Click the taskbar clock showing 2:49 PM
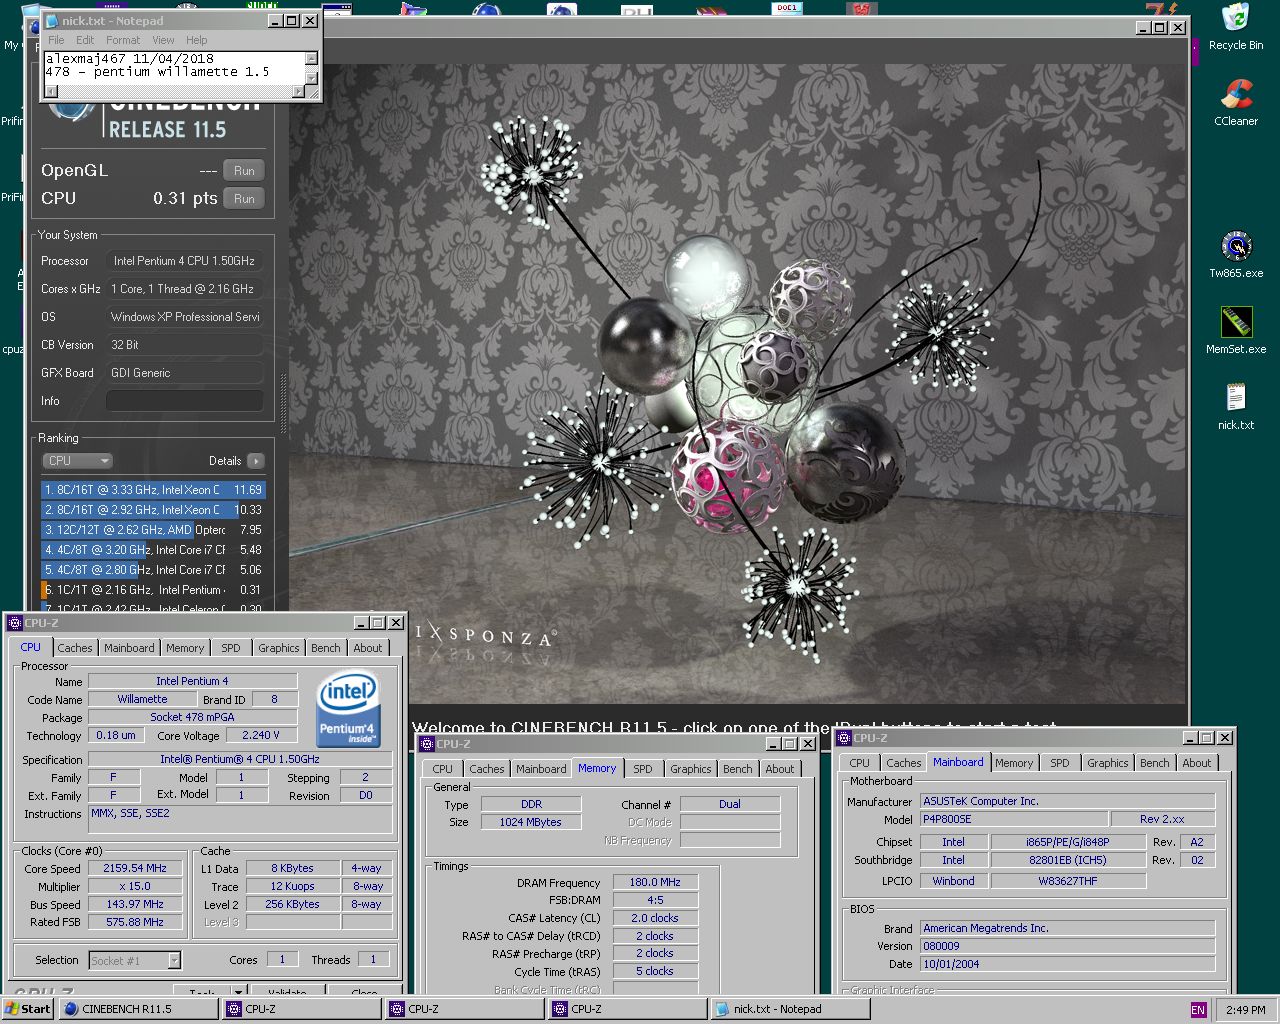The image size is (1280, 1024). point(1245,1010)
